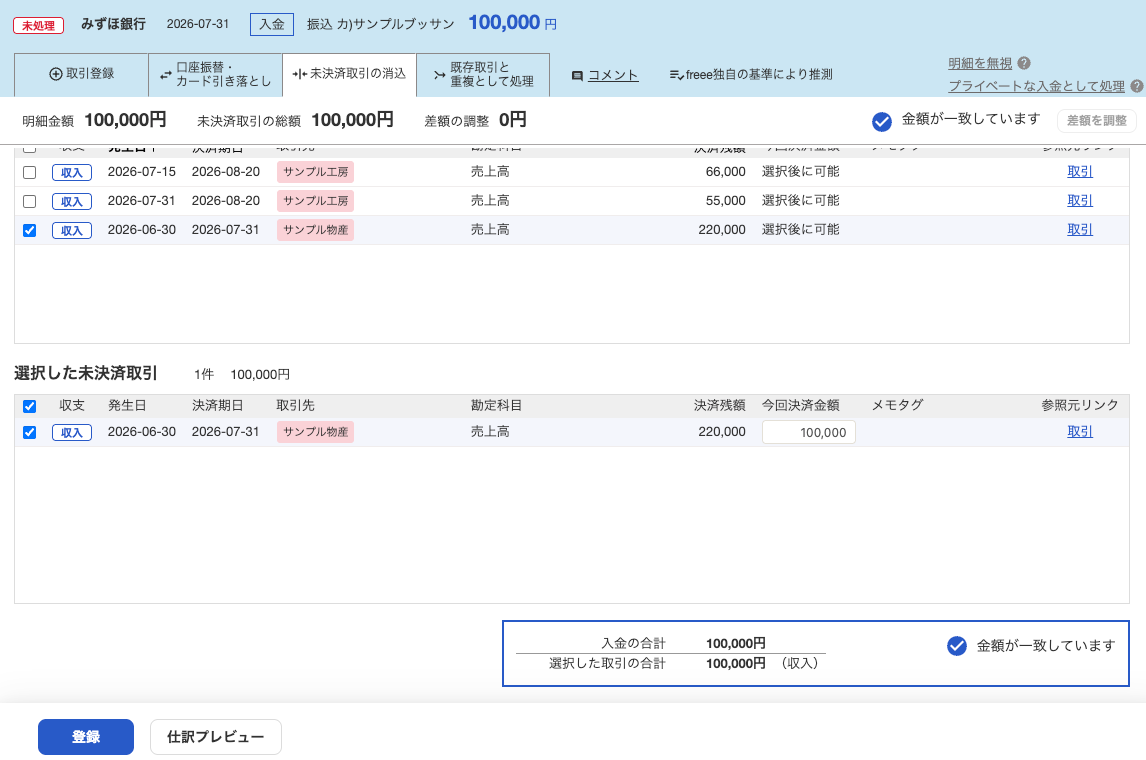This screenshot has height=760, width=1146.
Task: Uncheck the サンプル物産 row in upper list
Action: (29, 230)
